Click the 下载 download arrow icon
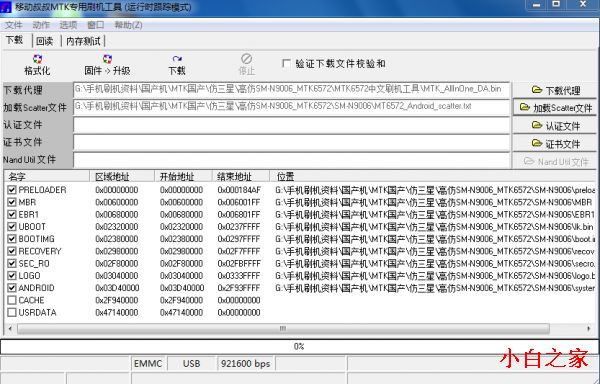The height and width of the screenshot is (384, 600). (177, 59)
